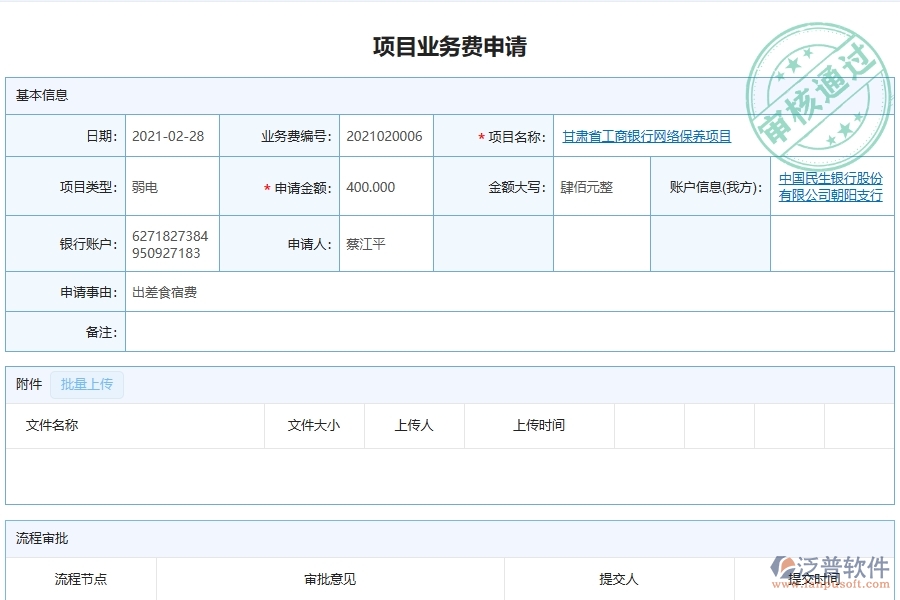Screen dimensions: 900x600
Task: Select the 附件 section header
Action: [x=25, y=384]
